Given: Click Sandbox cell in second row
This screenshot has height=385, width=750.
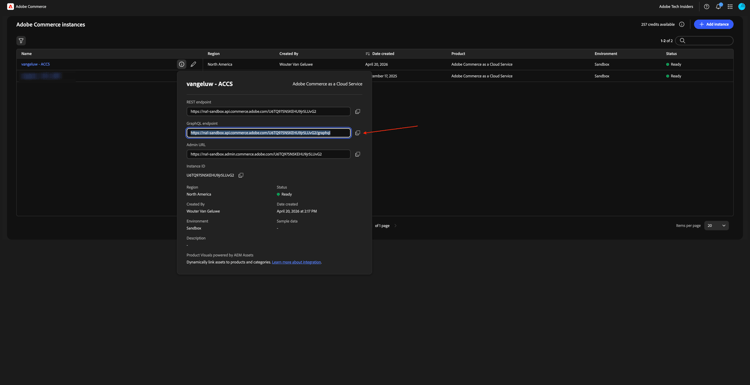Looking at the screenshot, I should click(602, 76).
